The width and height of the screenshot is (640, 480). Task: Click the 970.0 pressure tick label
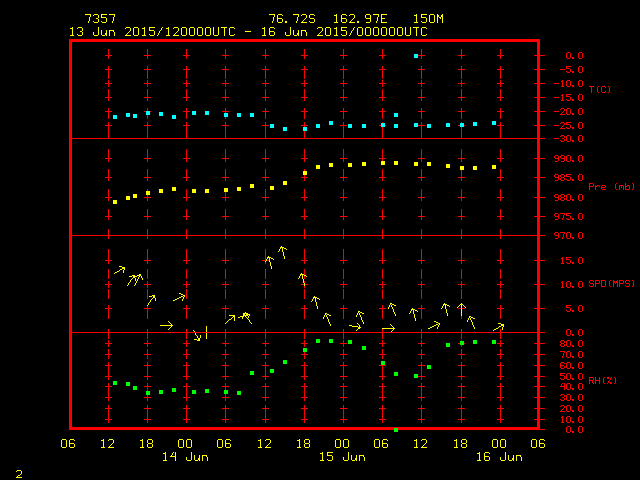pos(567,236)
